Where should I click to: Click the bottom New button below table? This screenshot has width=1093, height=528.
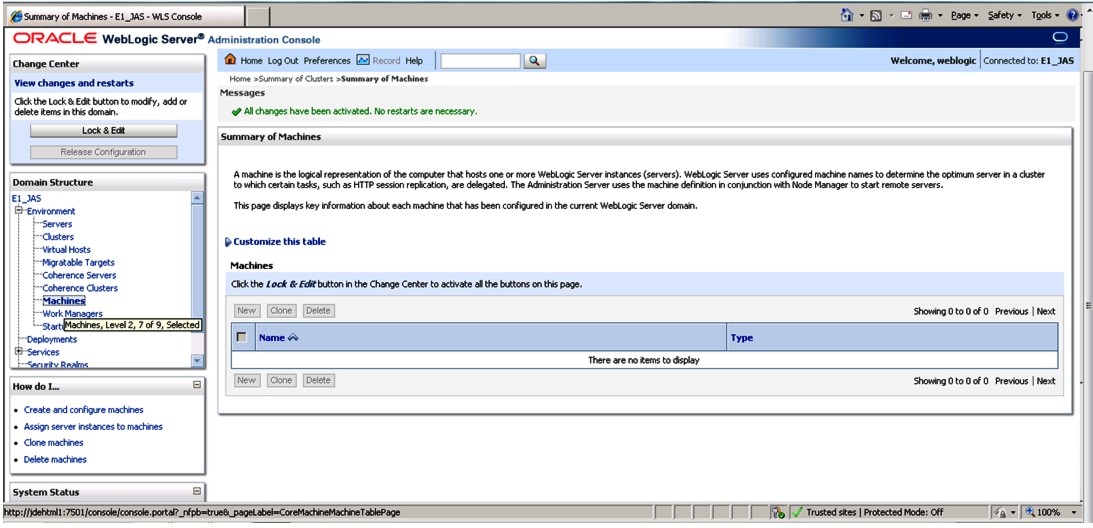pos(246,380)
